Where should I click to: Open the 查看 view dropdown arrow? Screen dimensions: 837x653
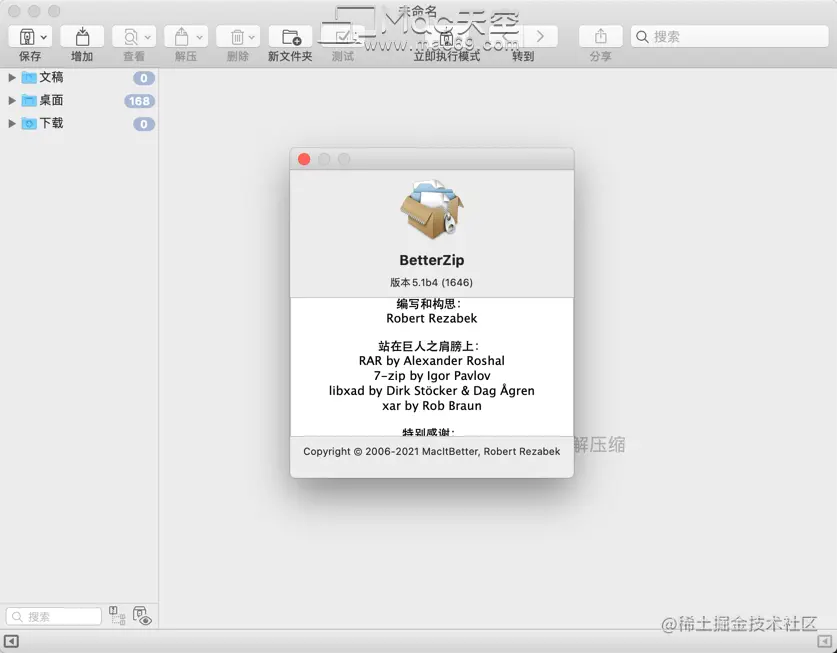click(x=148, y=37)
